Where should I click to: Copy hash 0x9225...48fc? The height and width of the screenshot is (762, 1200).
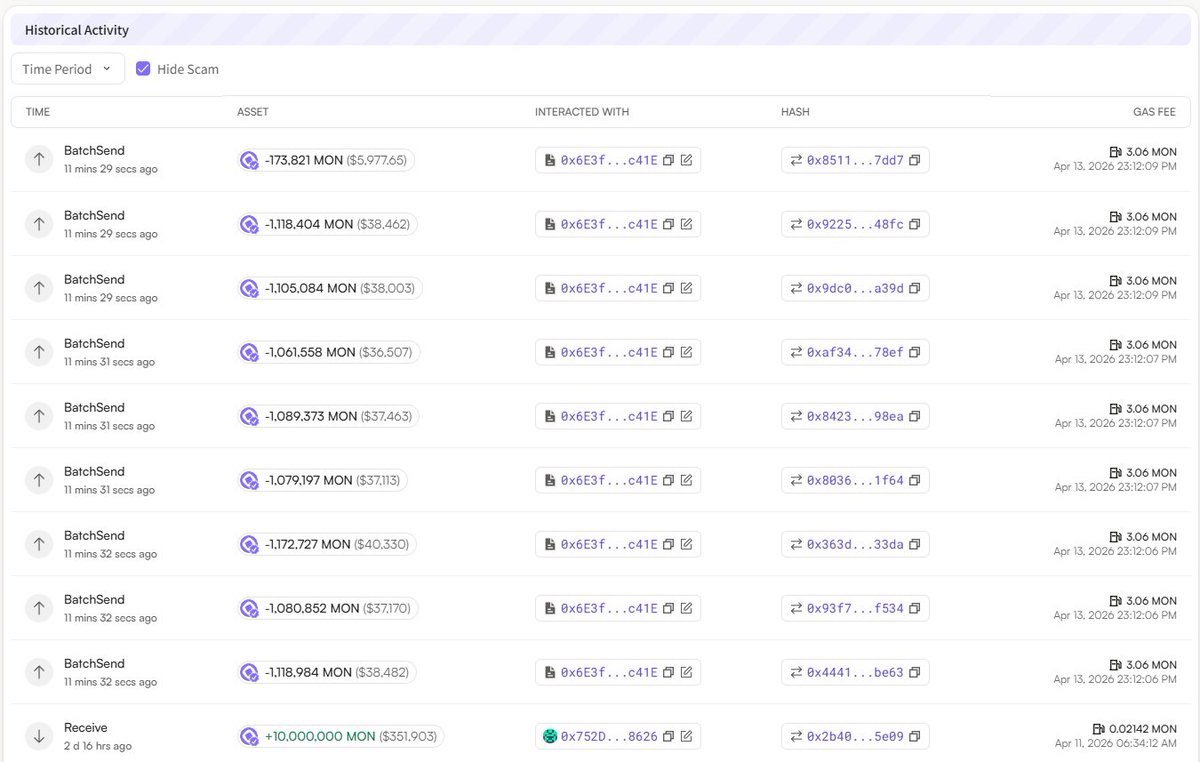point(914,224)
